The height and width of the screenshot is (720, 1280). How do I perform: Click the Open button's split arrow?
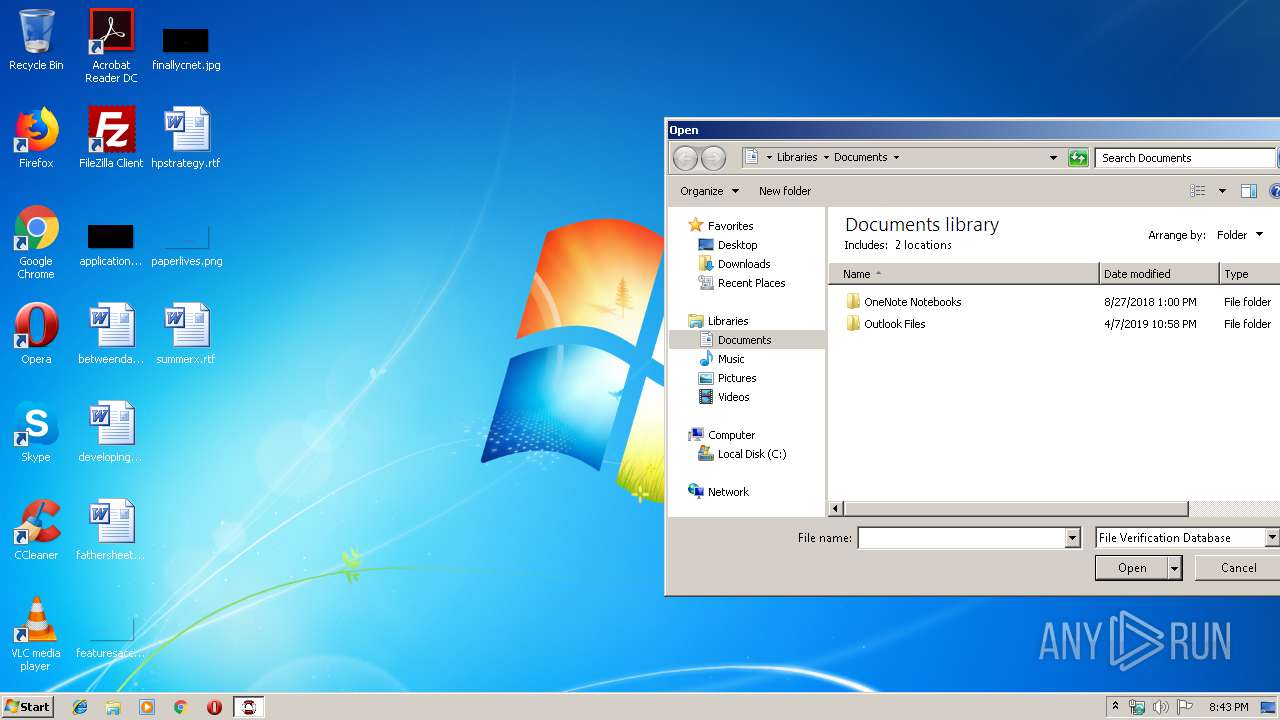pos(1175,568)
